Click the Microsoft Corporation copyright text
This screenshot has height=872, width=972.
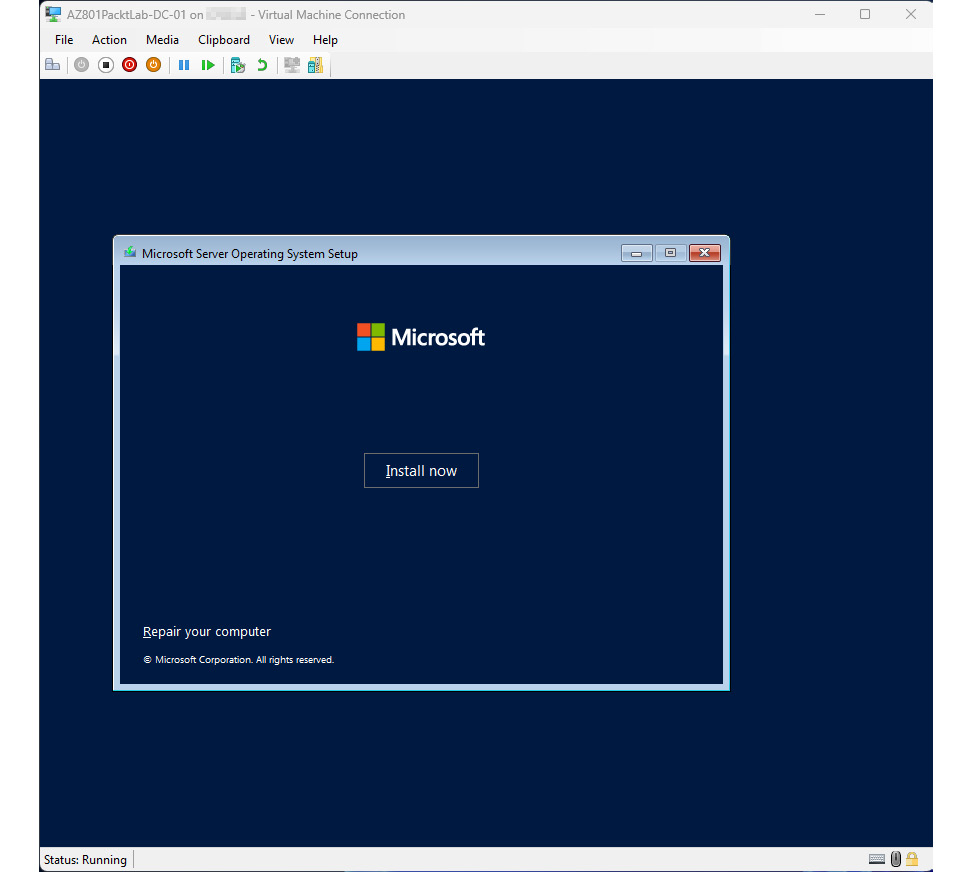(239, 659)
